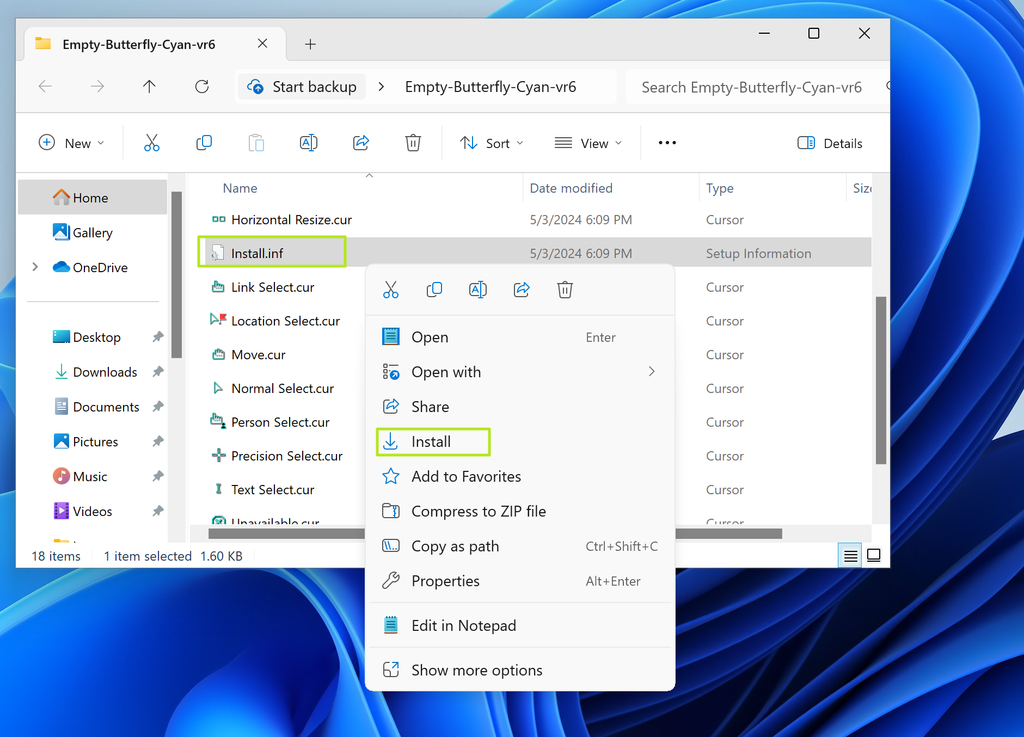Click the Start backup button in the address bar
This screenshot has height=737, width=1024.
pyautogui.click(x=301, y=87)
